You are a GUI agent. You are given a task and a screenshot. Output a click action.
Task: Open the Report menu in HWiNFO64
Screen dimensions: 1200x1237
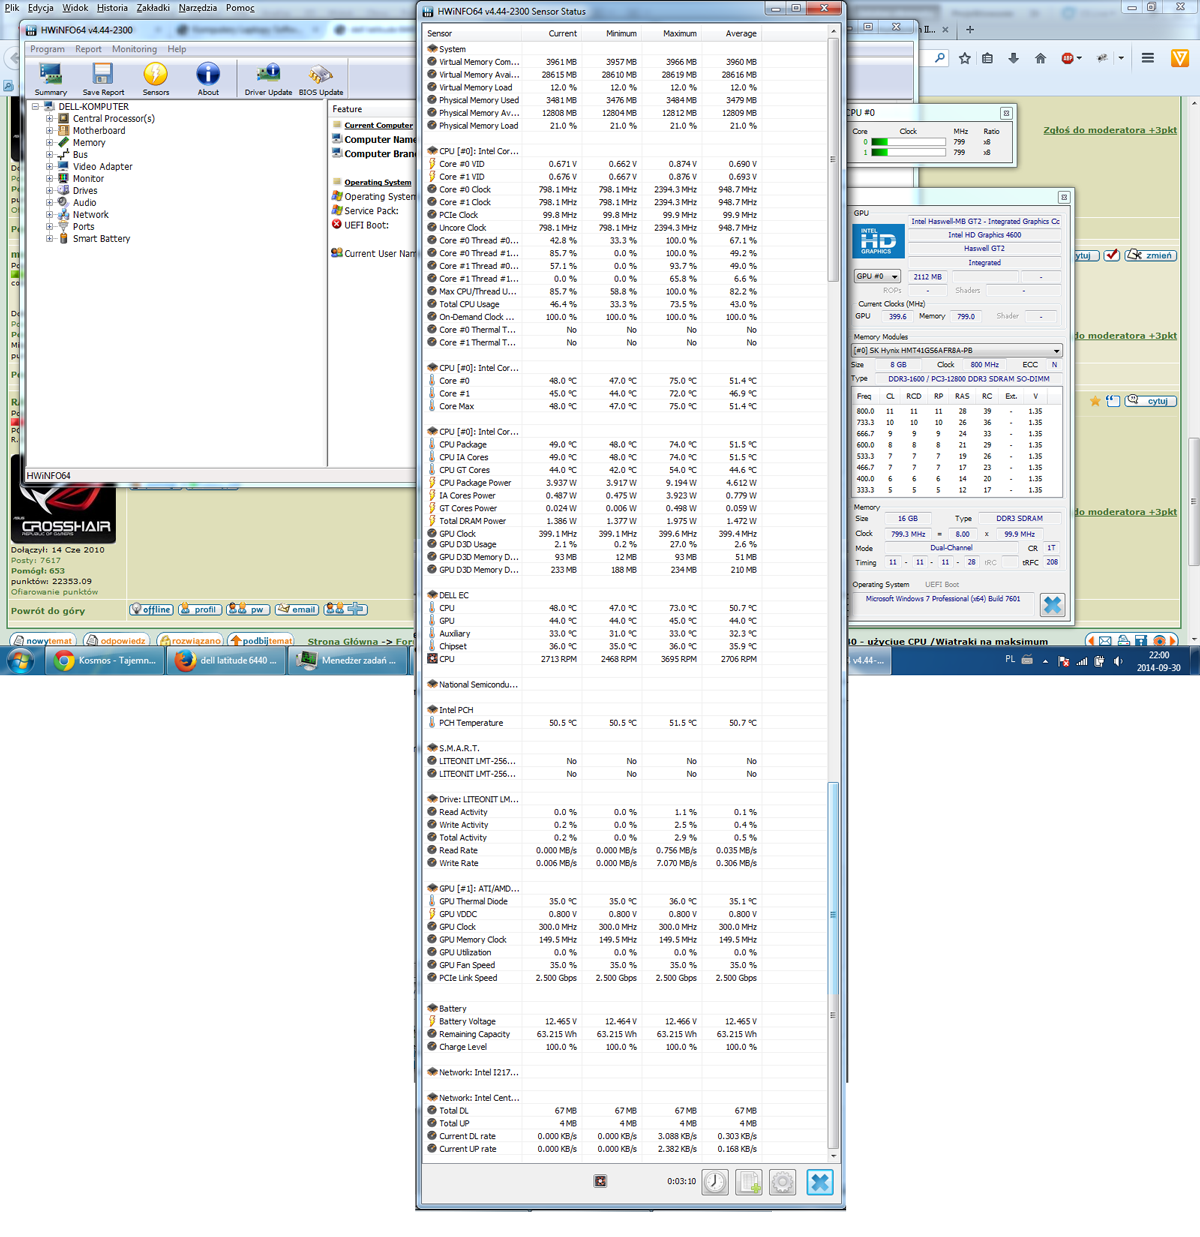88,49
